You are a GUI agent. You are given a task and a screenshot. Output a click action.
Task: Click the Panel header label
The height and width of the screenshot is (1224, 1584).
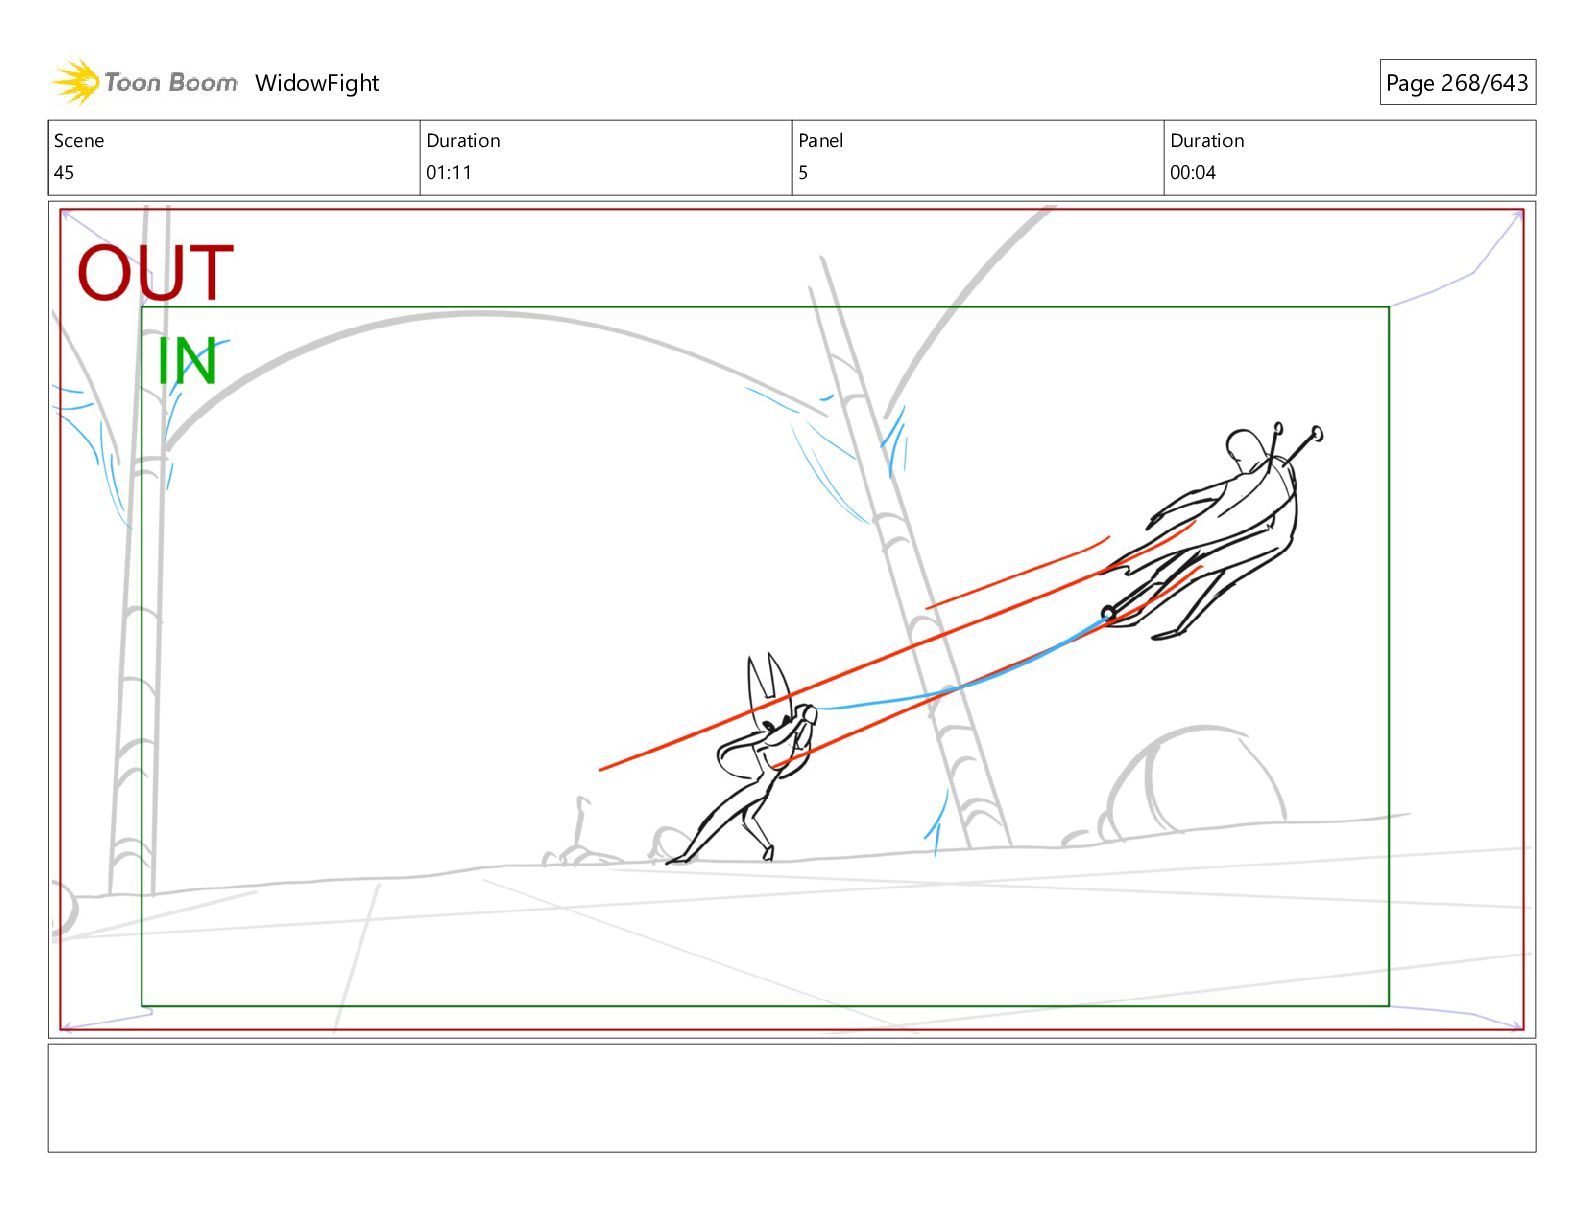click(x=820, y=141)
